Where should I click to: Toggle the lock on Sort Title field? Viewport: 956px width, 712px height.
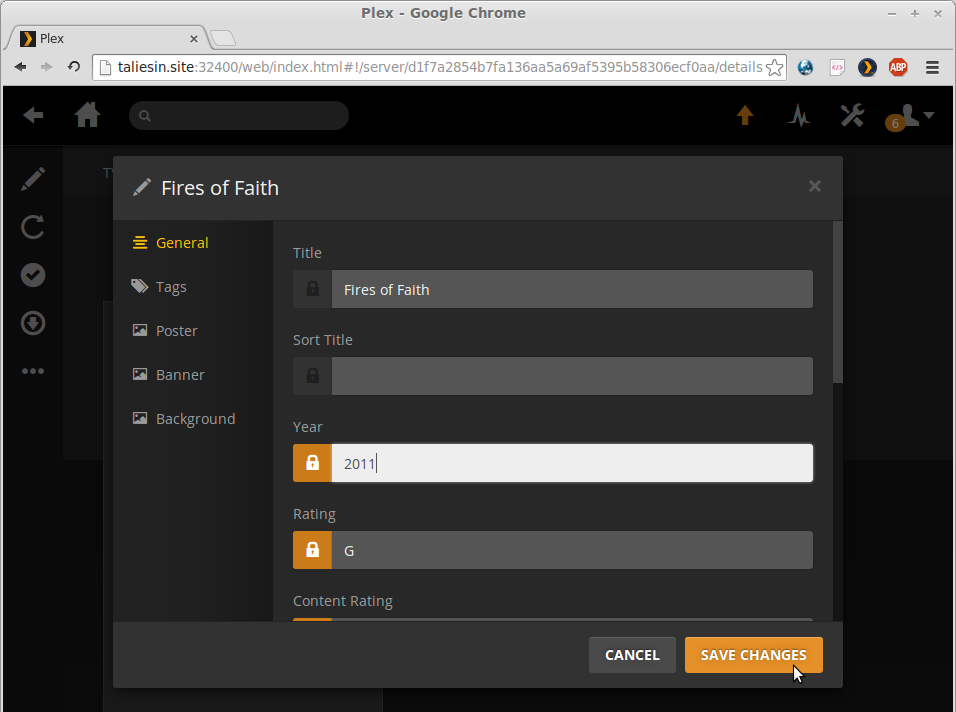click(x=312, y=376)
